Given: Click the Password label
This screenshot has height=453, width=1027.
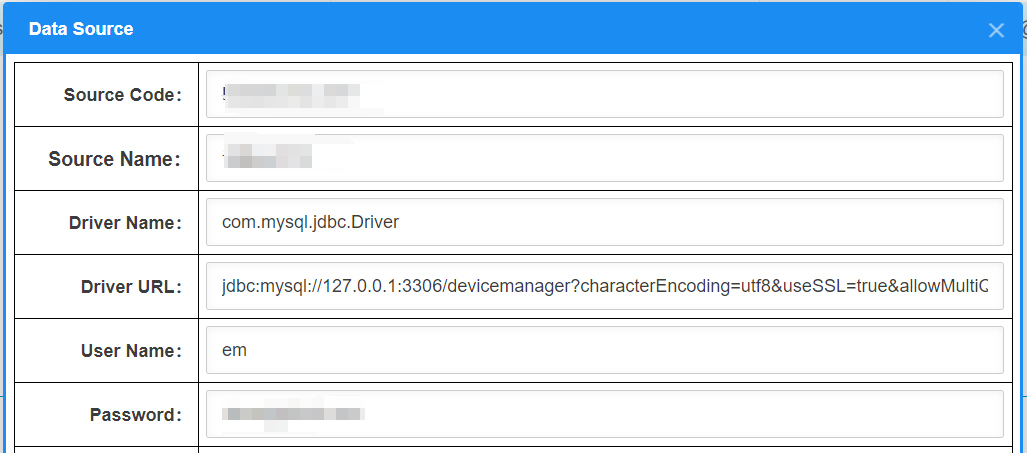Looking at the screenshot, I should (x=136, y=415).
